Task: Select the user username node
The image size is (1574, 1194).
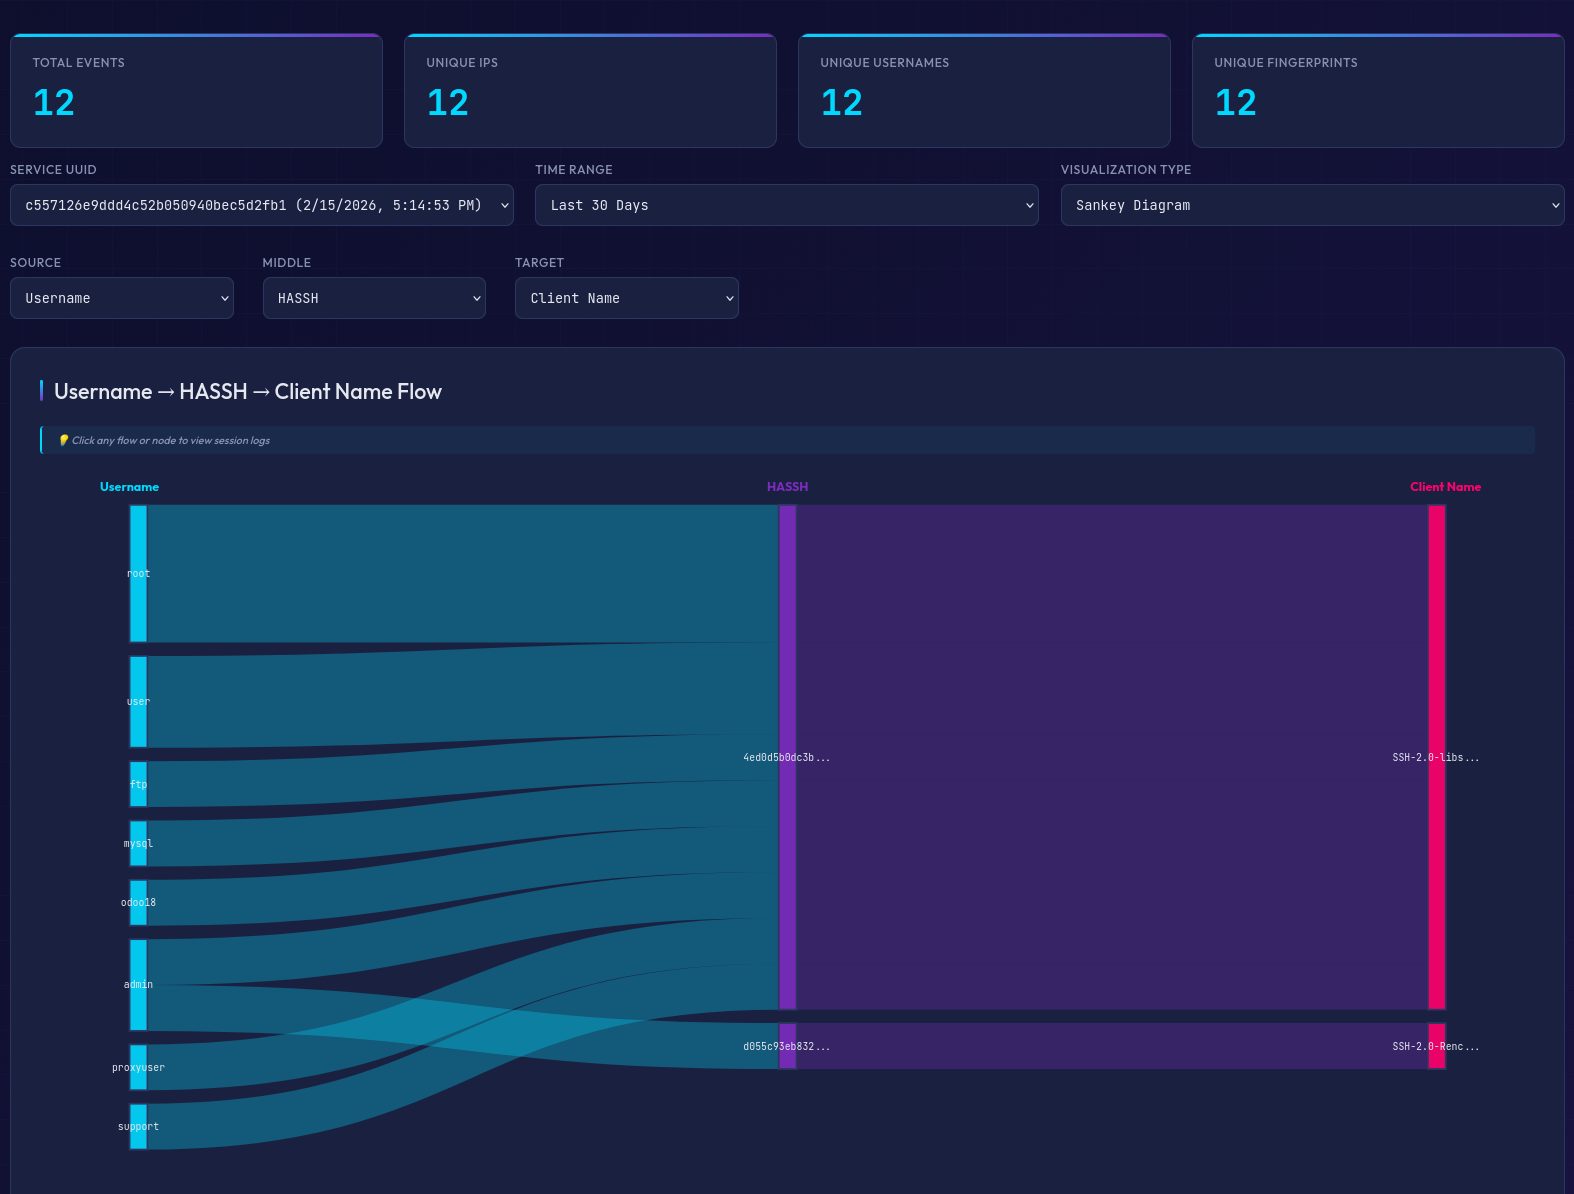Action: pos(138,702)
